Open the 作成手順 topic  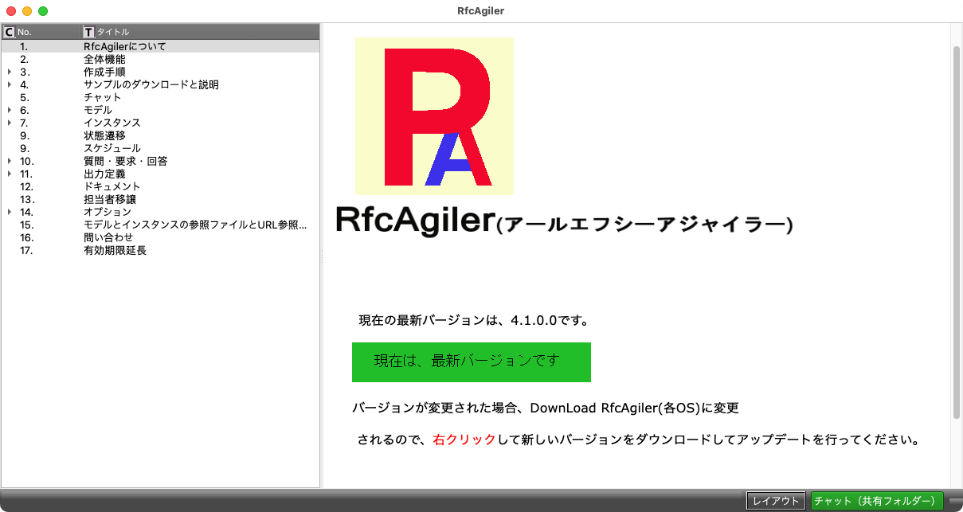pos(104,72)
